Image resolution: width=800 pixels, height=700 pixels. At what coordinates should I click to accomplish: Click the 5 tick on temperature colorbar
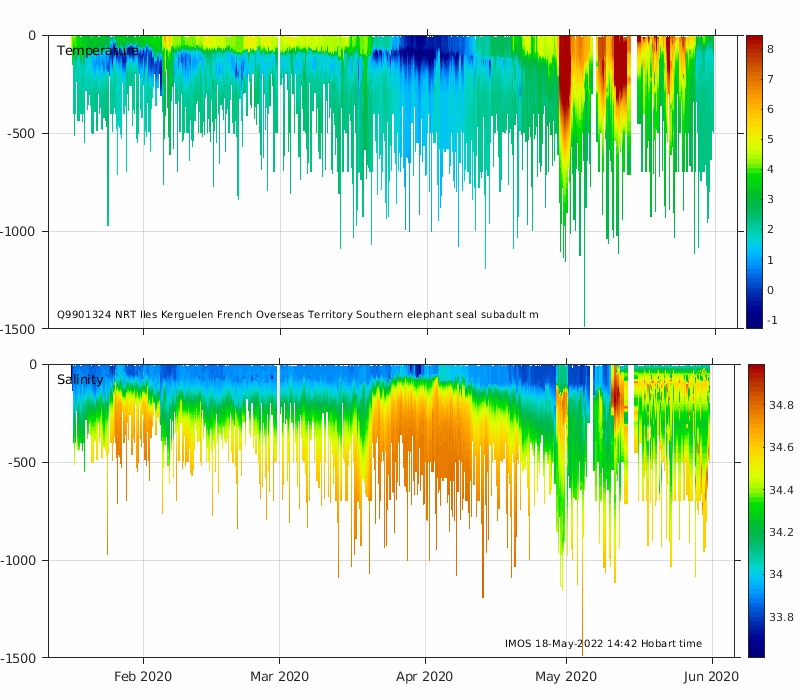(770, 139)
